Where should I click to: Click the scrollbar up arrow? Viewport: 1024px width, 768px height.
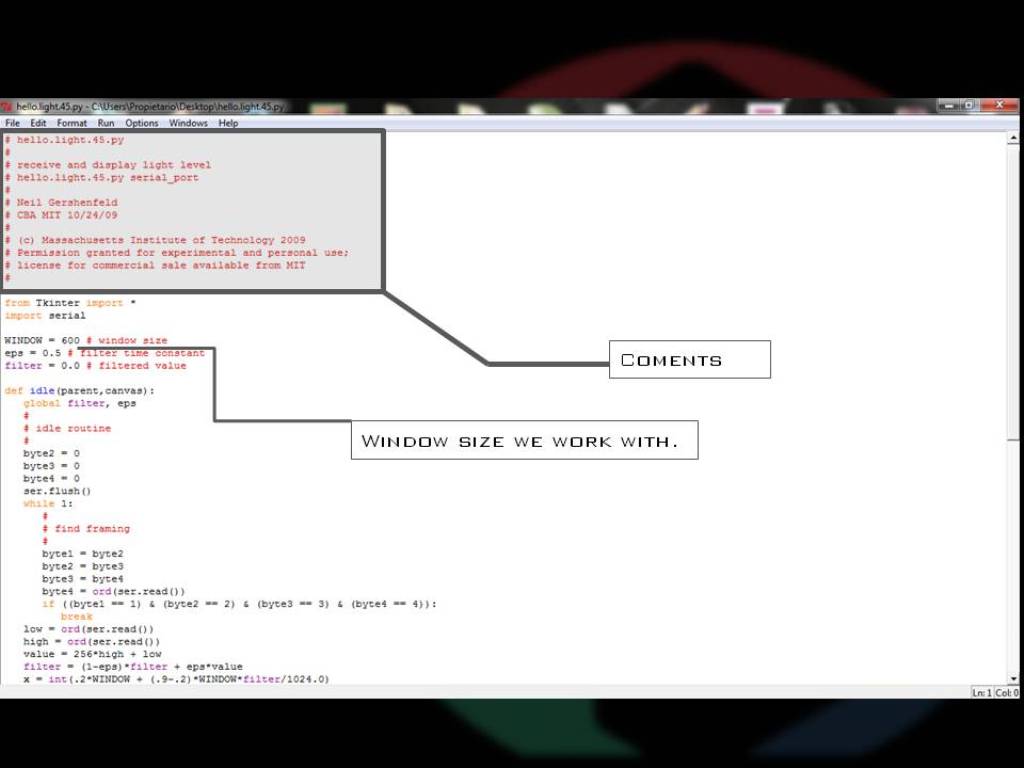[1013, 138]
